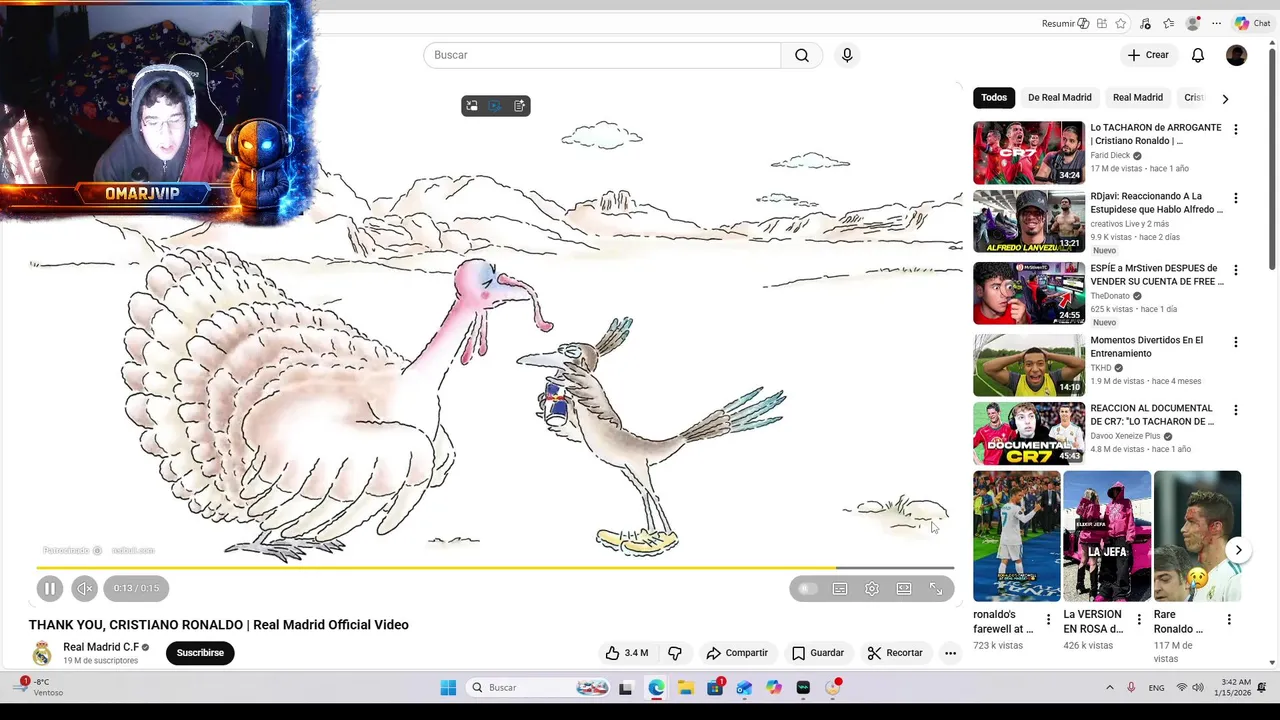Like the video with 3.4 M likes
1280x720 pixels.
[x=627, y=653]
